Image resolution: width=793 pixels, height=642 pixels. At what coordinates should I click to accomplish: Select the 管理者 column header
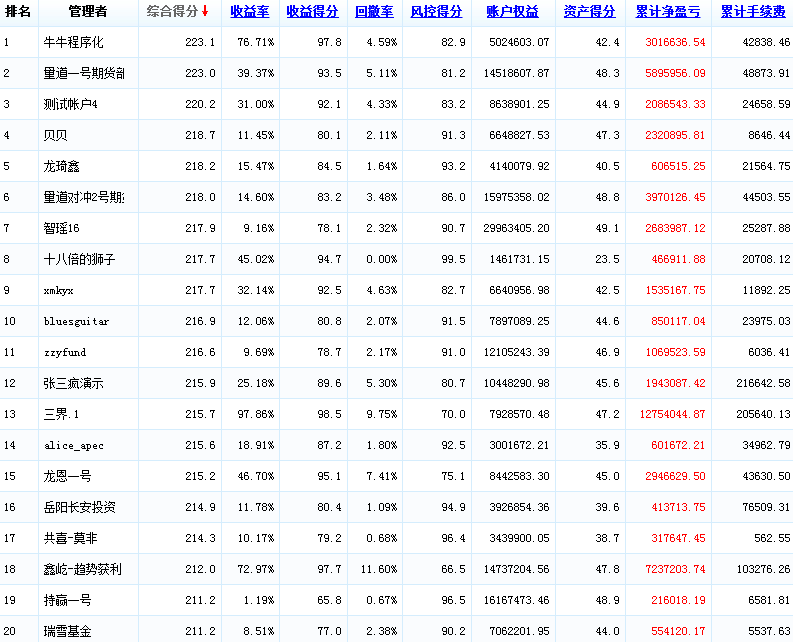[87, 12]
